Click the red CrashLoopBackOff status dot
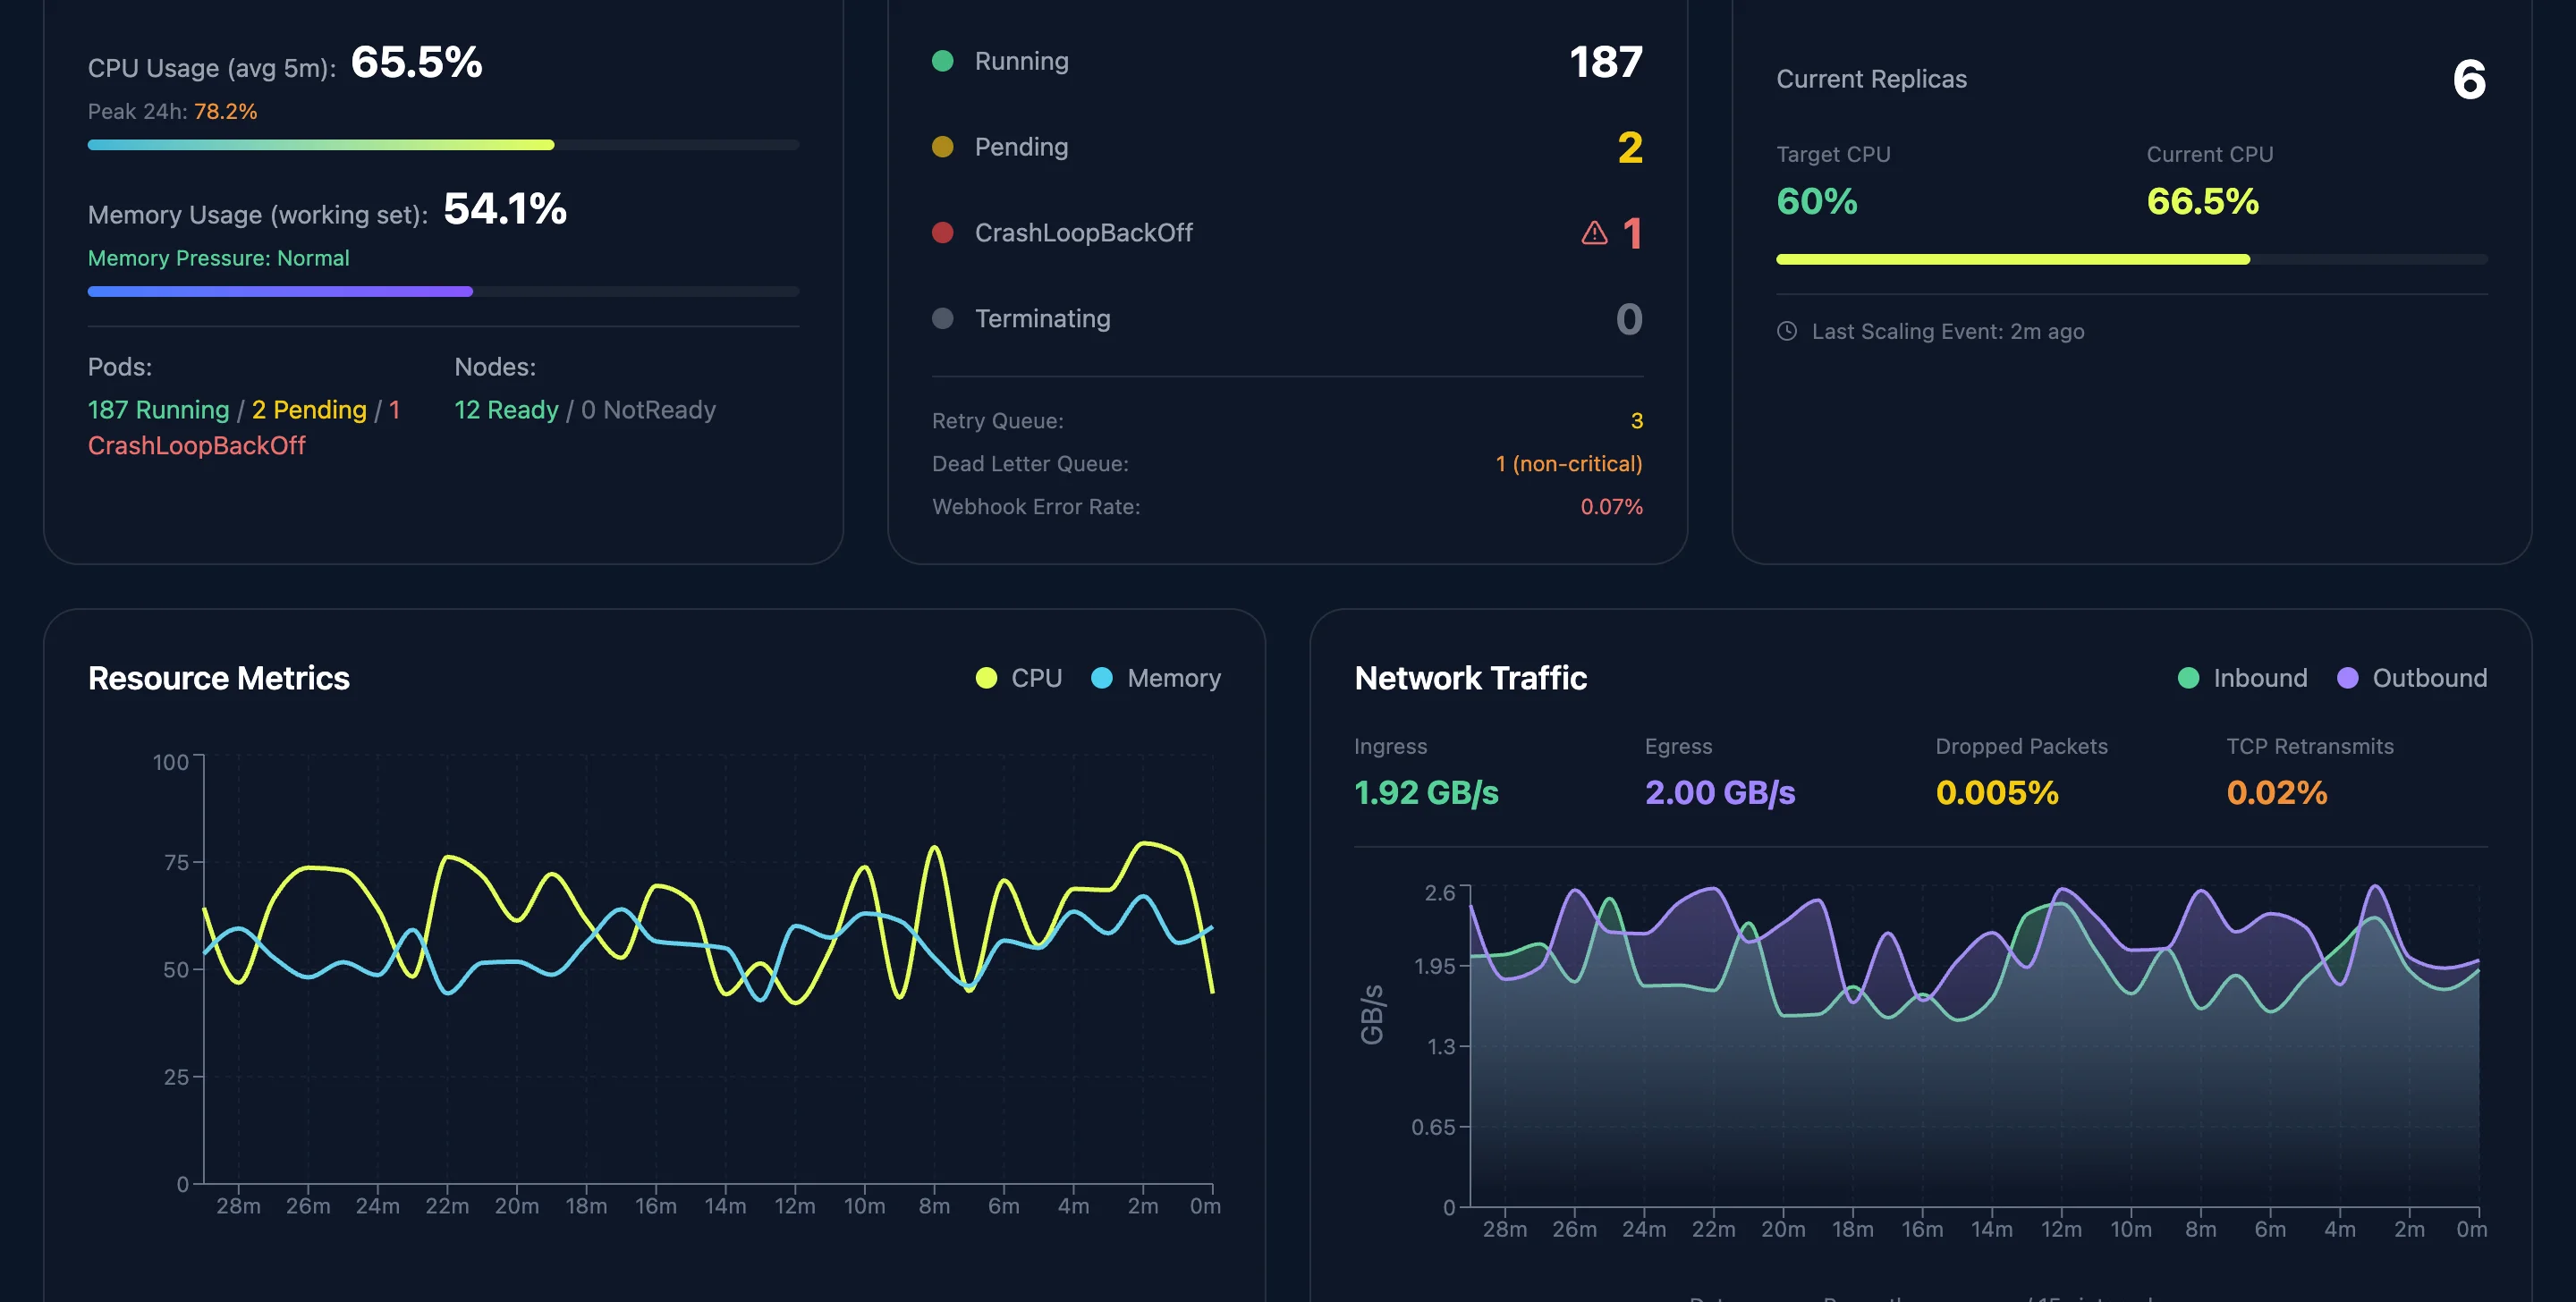This screenshot has height=1302, width=2576. point(942,232)
